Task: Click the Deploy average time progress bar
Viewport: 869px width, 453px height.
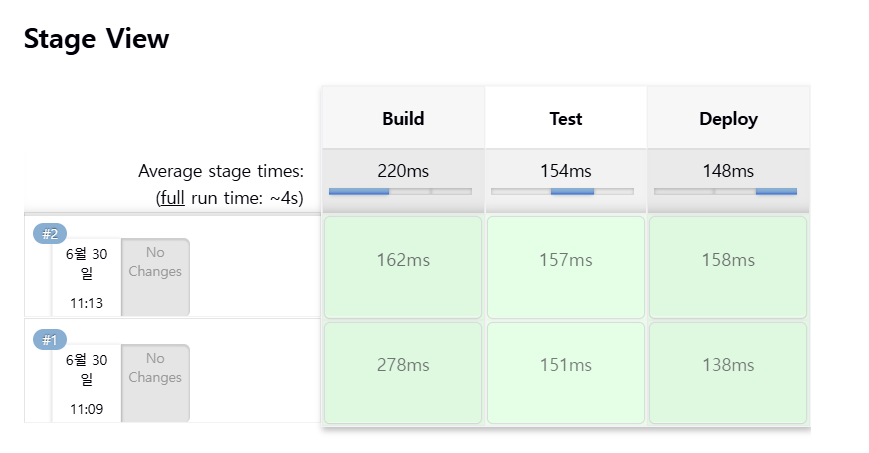Action: click(725, 191)
